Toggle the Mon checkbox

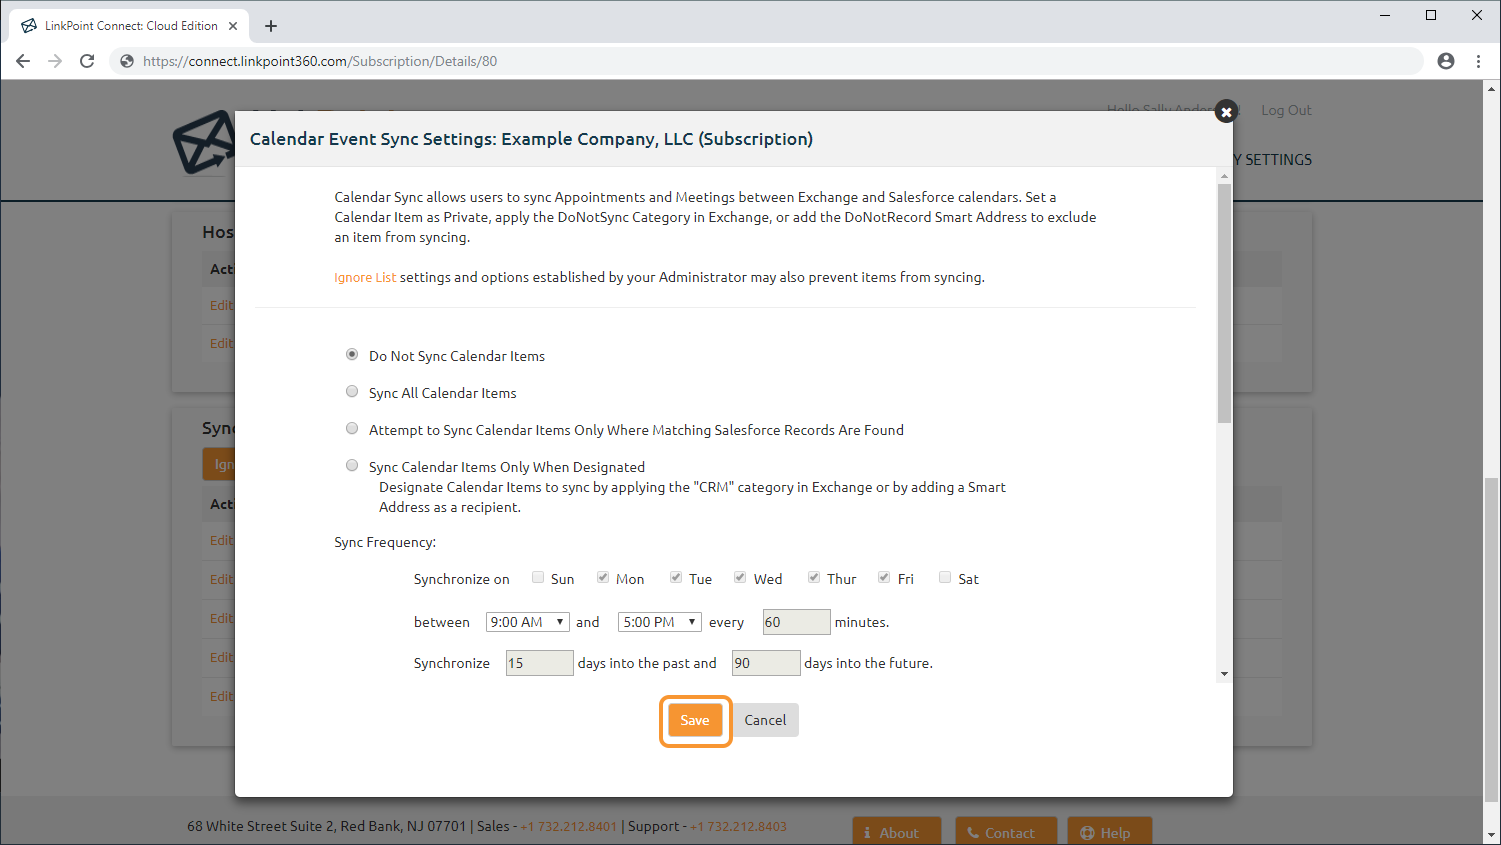coord(603,577)
